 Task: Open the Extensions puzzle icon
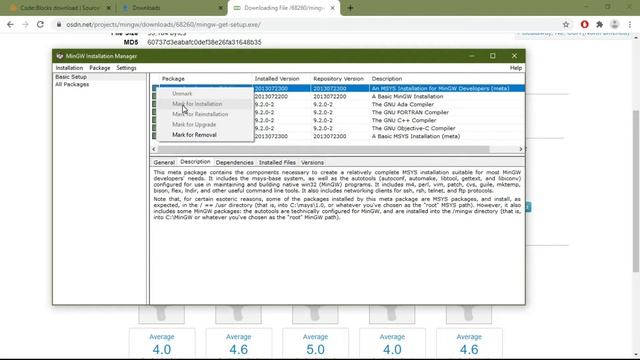(599, 24)
